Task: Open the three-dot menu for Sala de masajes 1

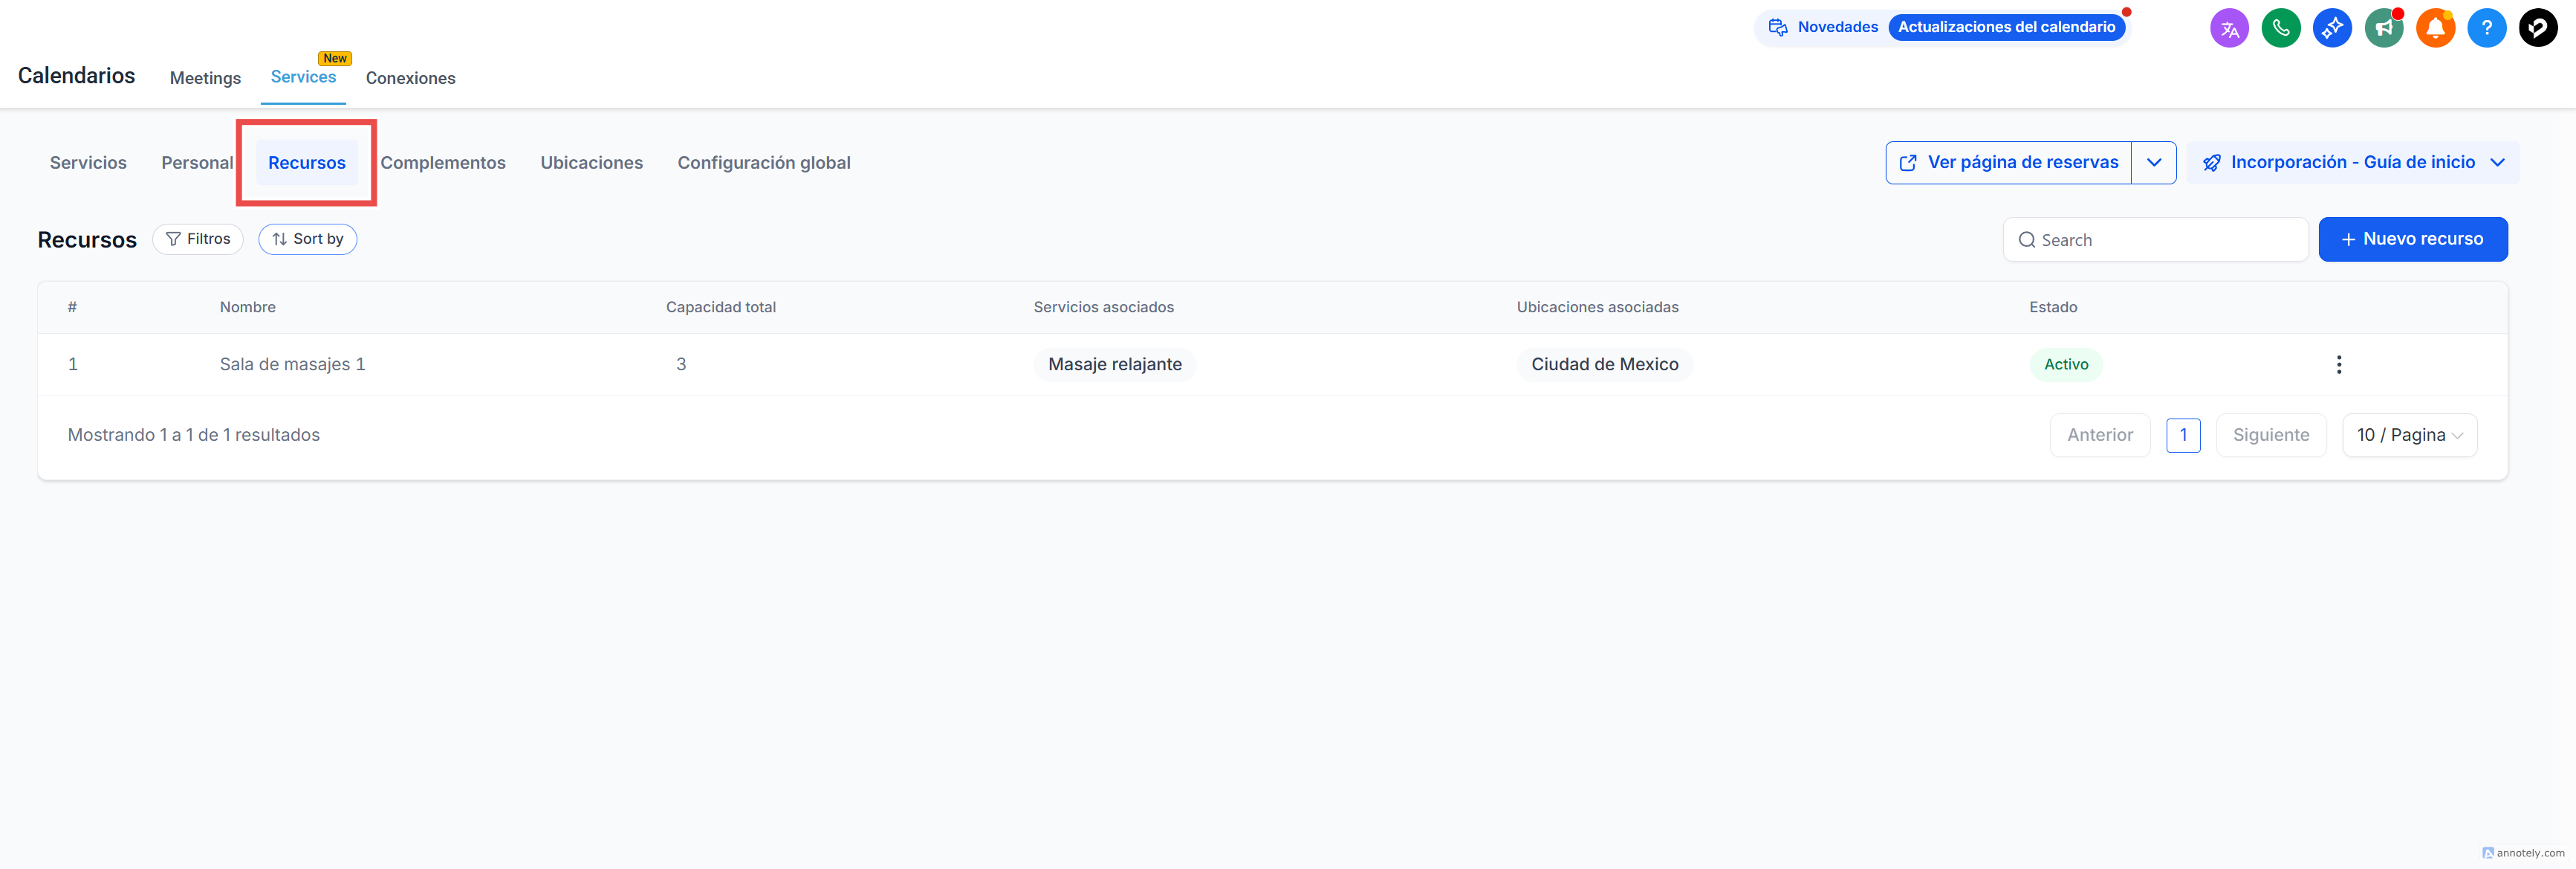Action: (2338, 364)
